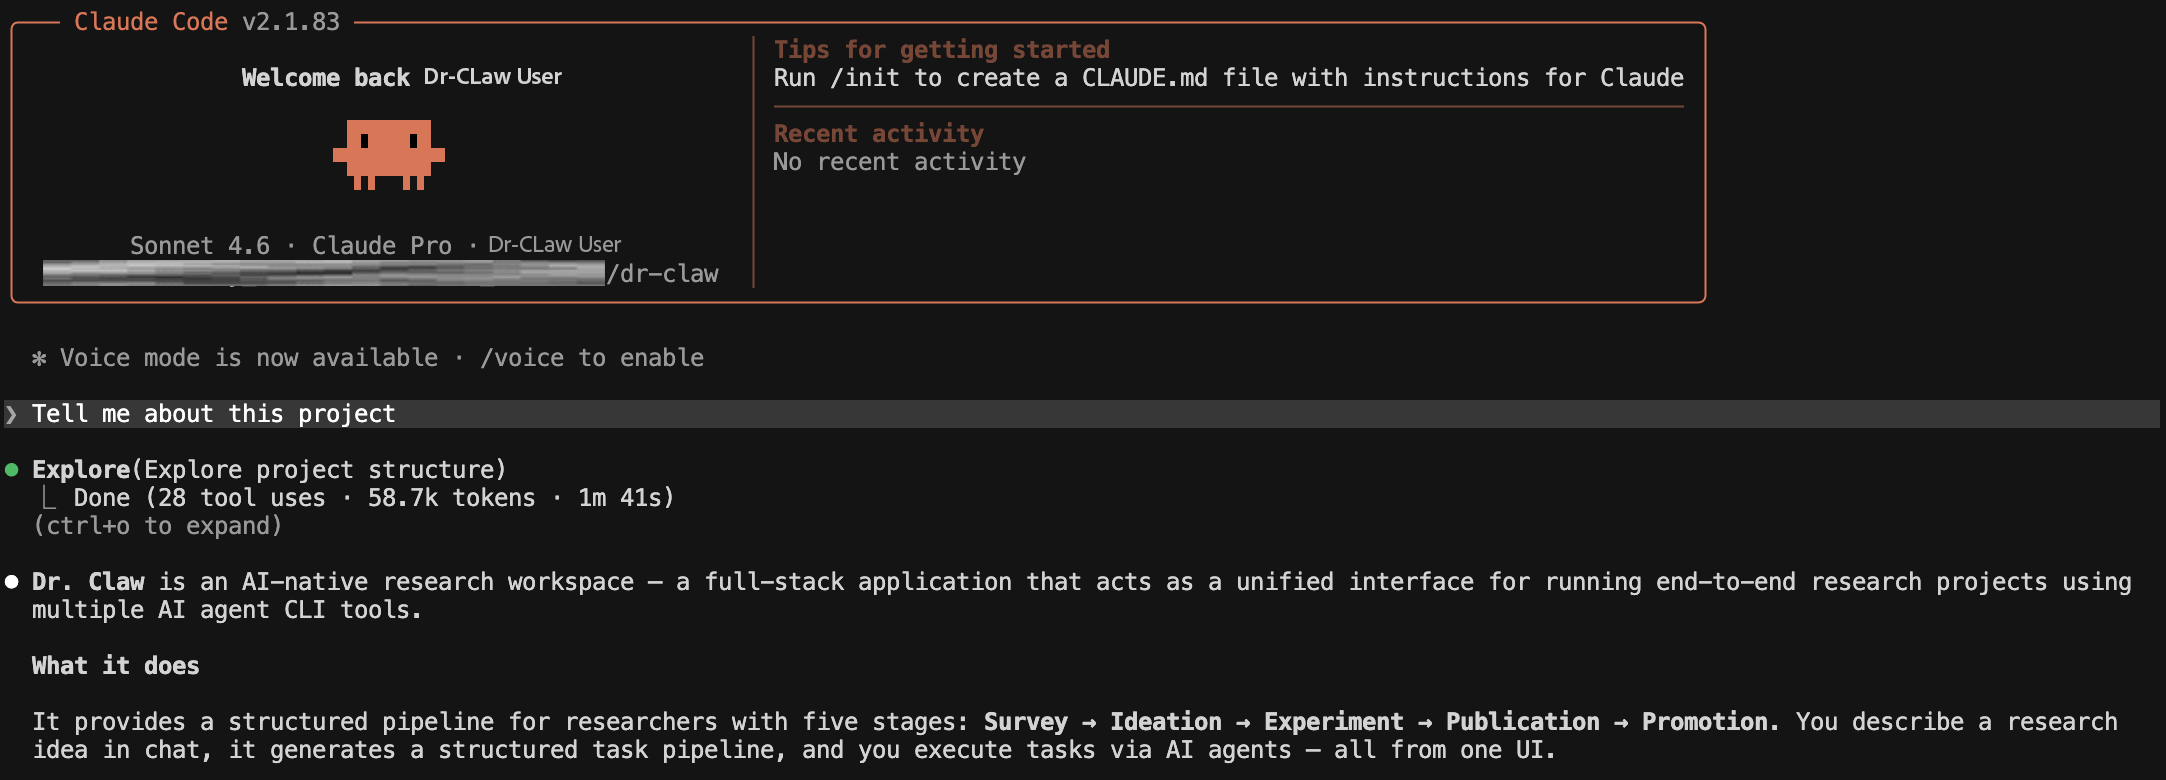Click the green status dot beside Explore

[12, 470]
